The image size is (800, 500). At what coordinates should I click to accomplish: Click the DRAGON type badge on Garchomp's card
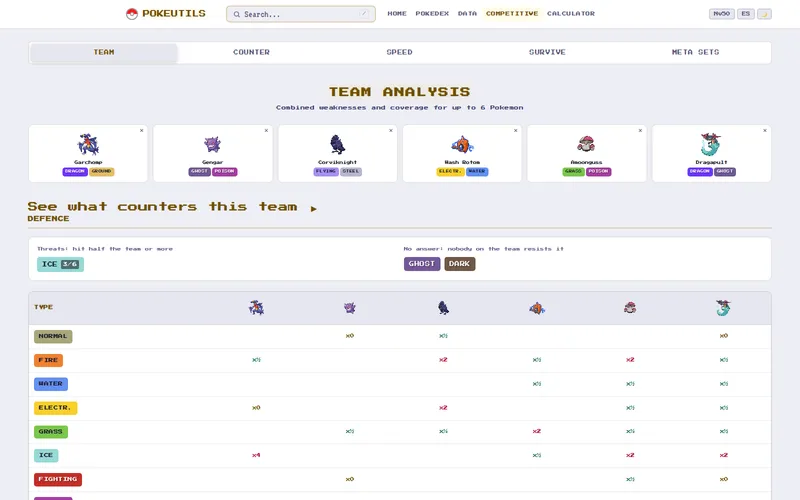point(75,172)
